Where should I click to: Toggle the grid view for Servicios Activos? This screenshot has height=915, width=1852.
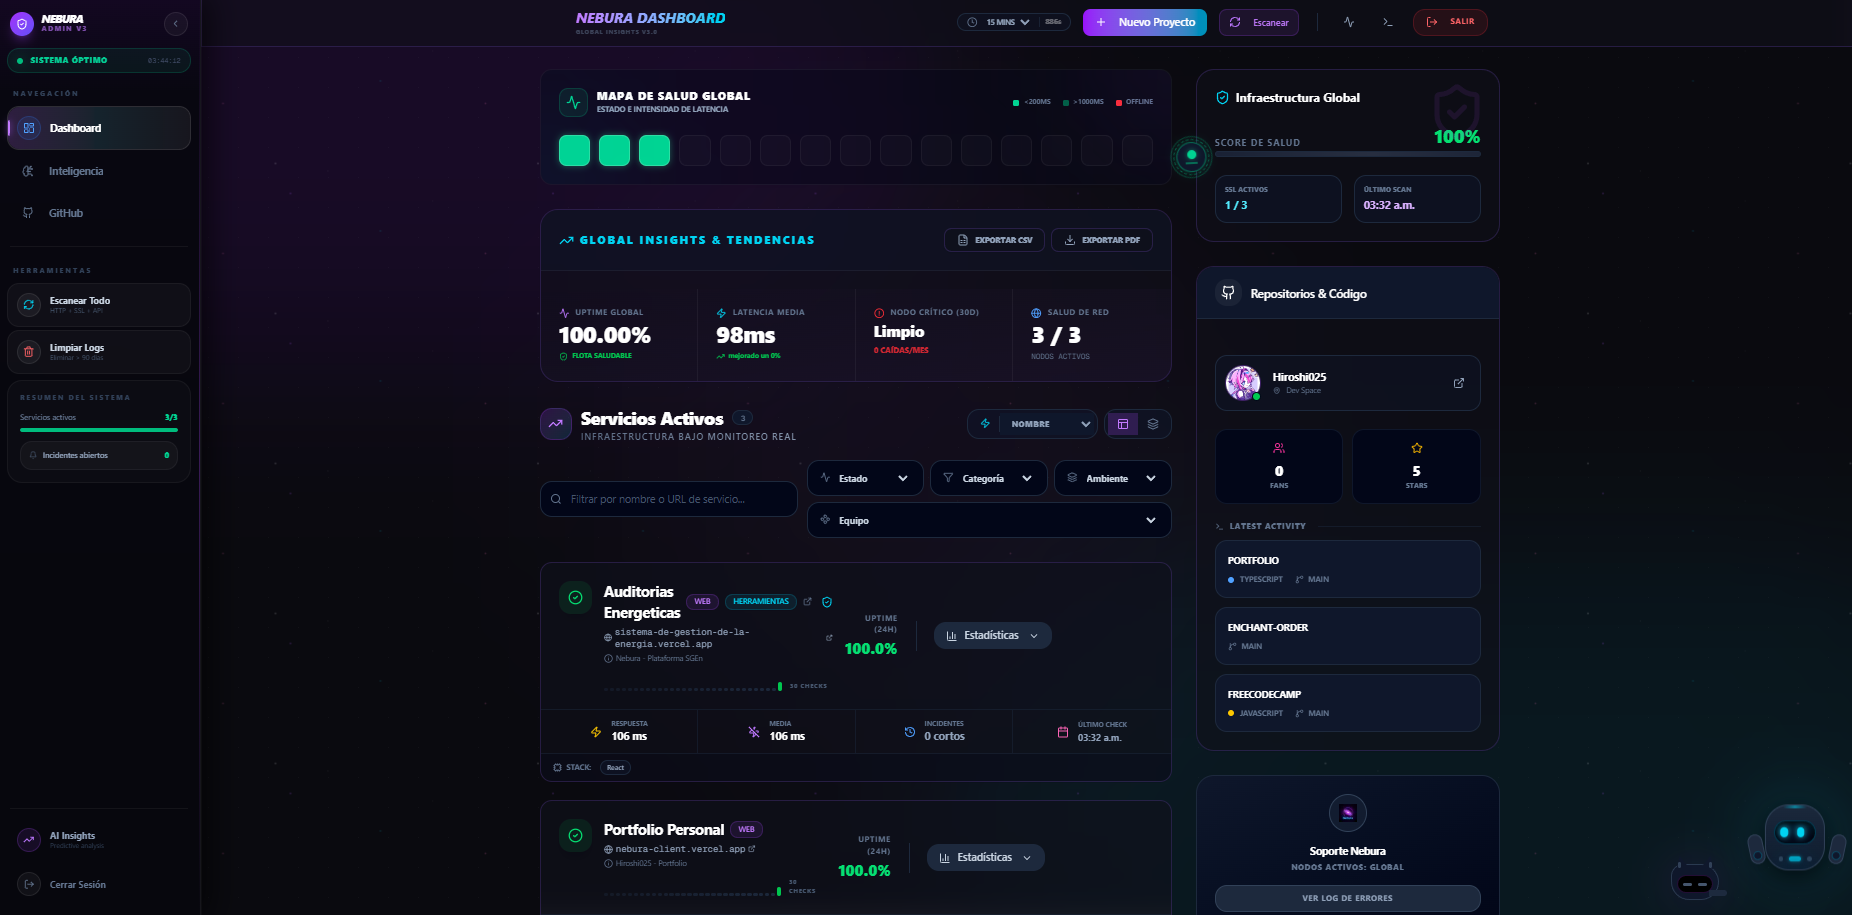1121,424
